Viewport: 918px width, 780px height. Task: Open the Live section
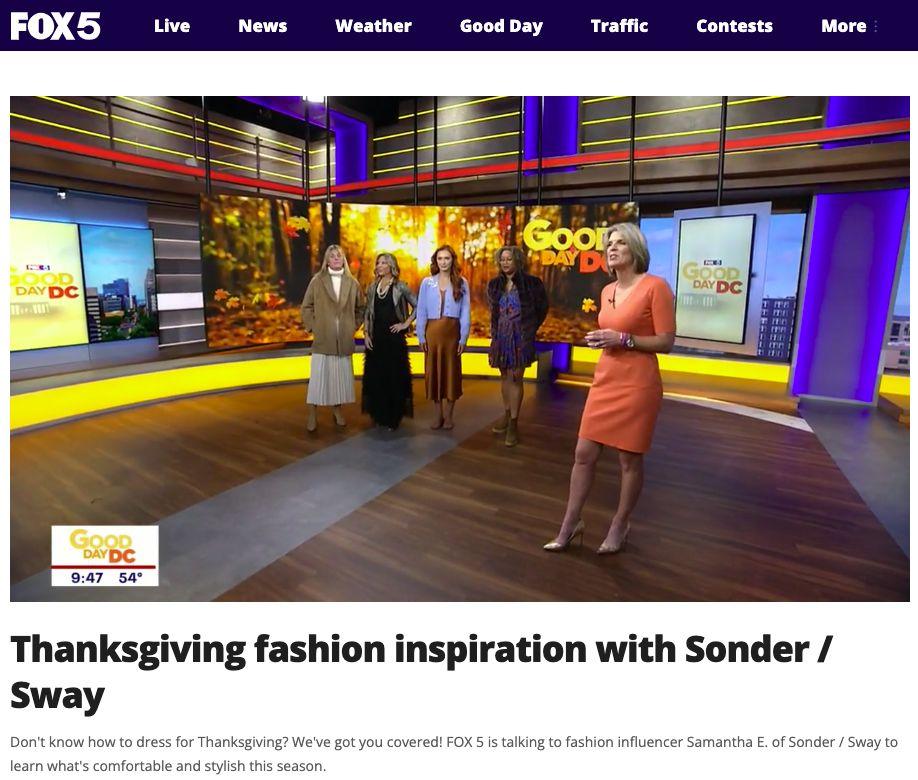172,26
